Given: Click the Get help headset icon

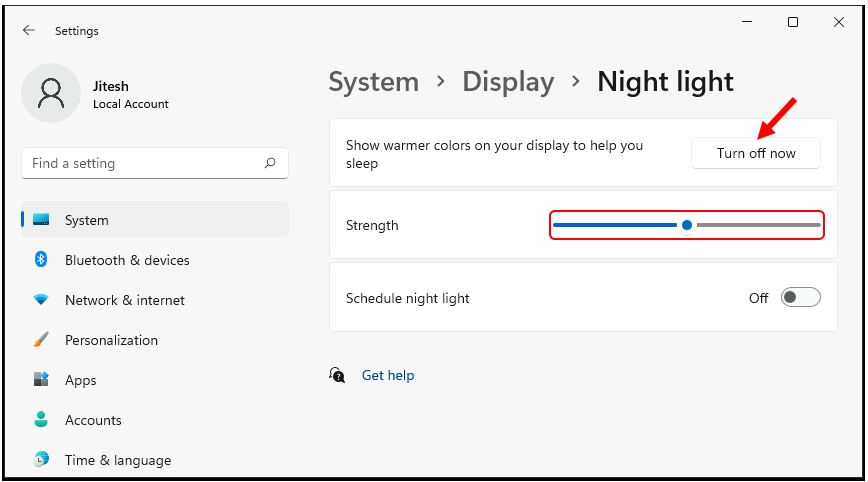Looking at the screenshot, I should pyautogui.click(x=337, y=375).
